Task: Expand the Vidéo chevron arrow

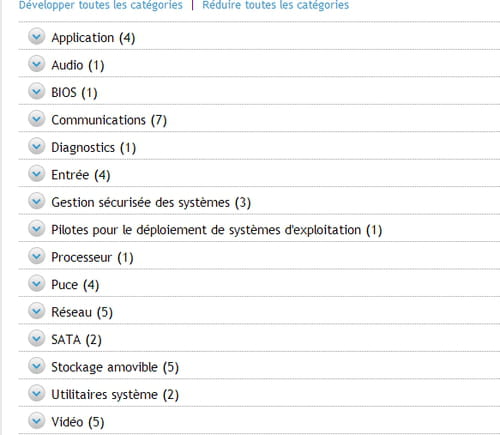Action: coord(36,421)
